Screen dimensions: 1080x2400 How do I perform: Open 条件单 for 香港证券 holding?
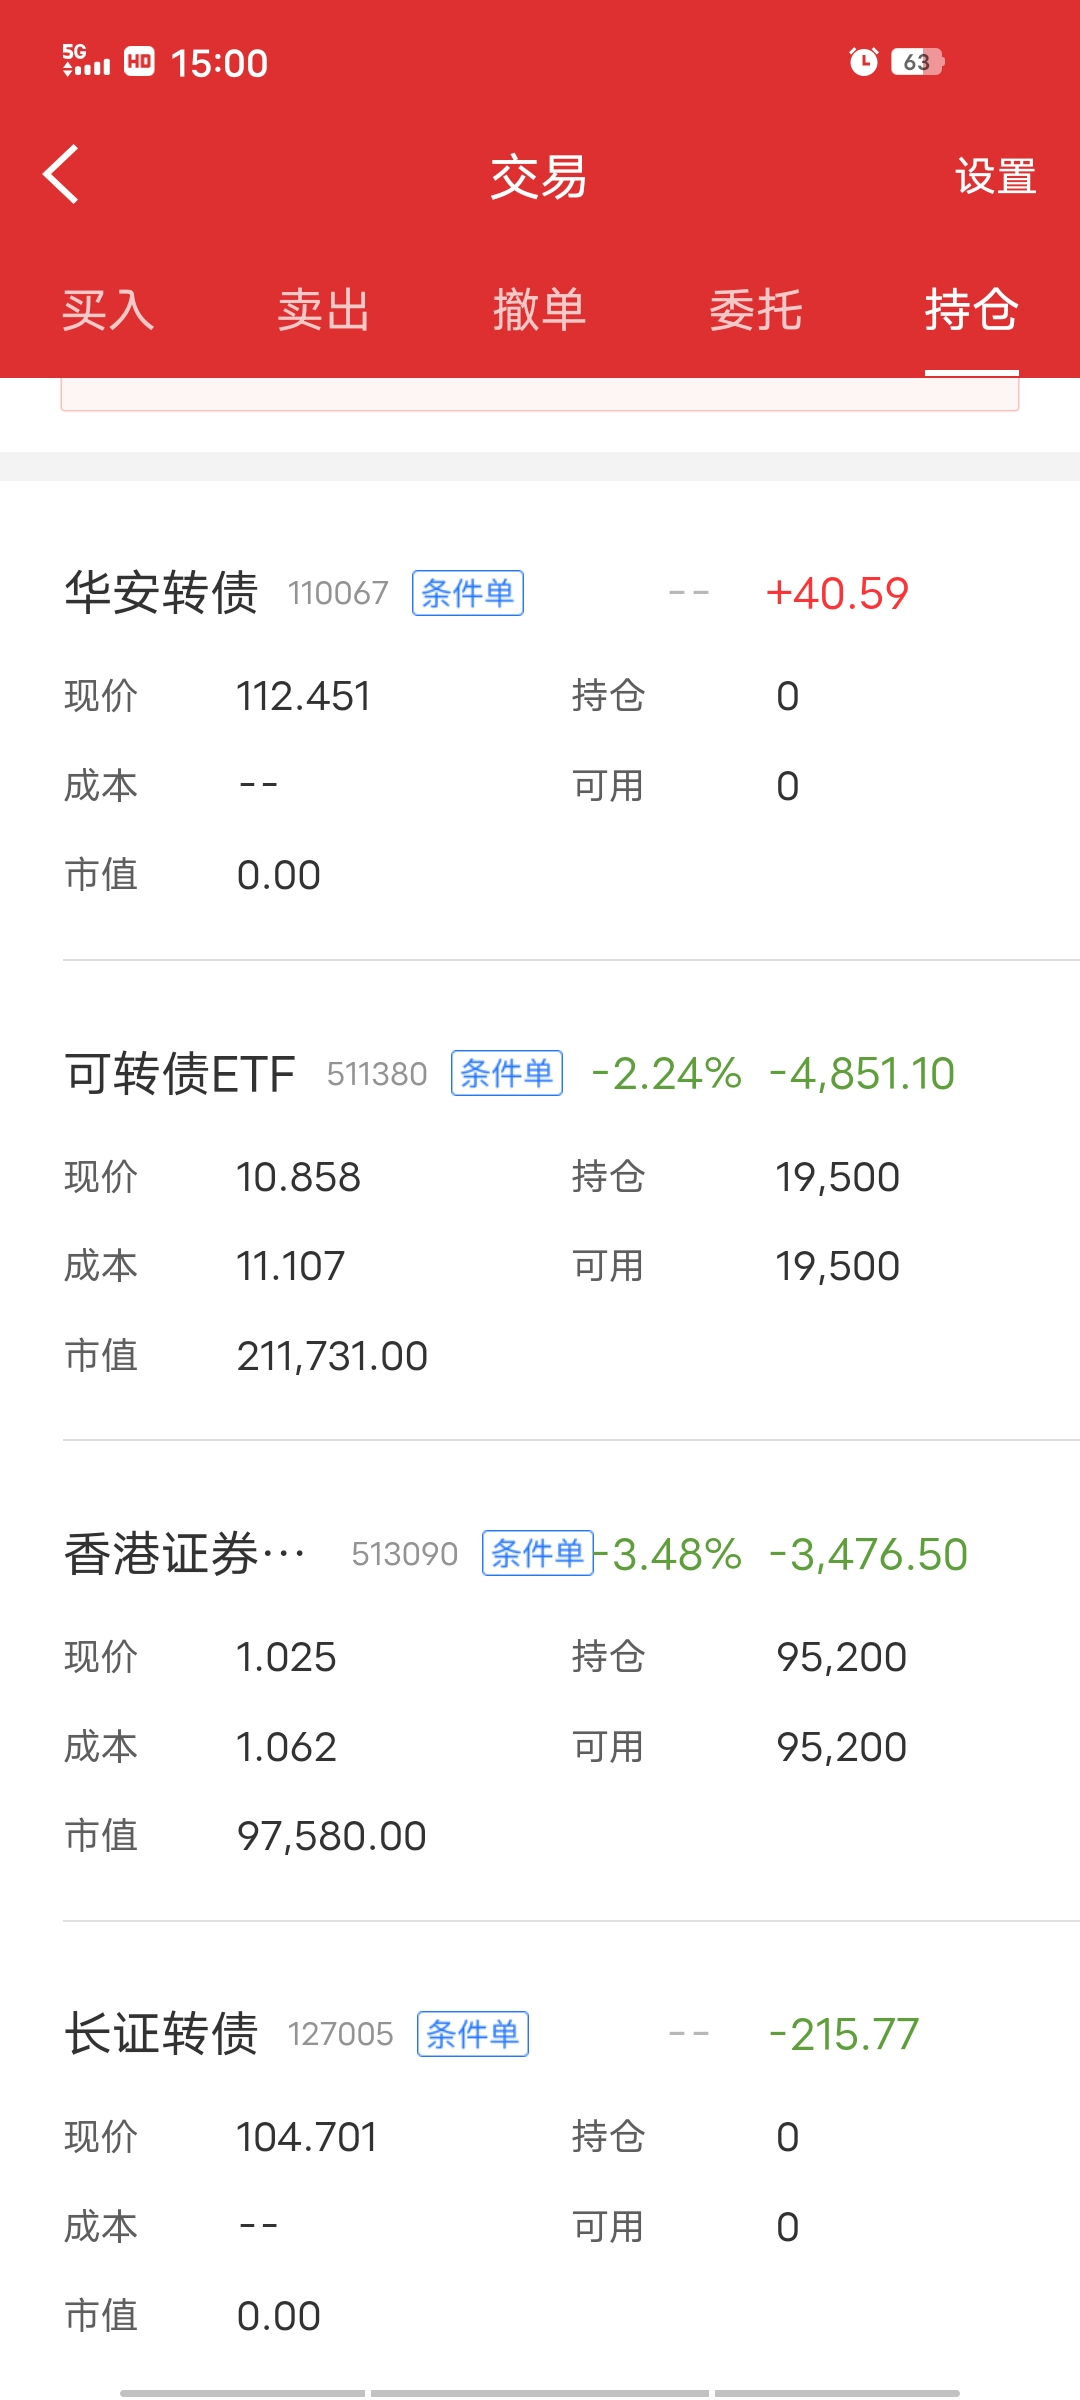point(537,1554)
